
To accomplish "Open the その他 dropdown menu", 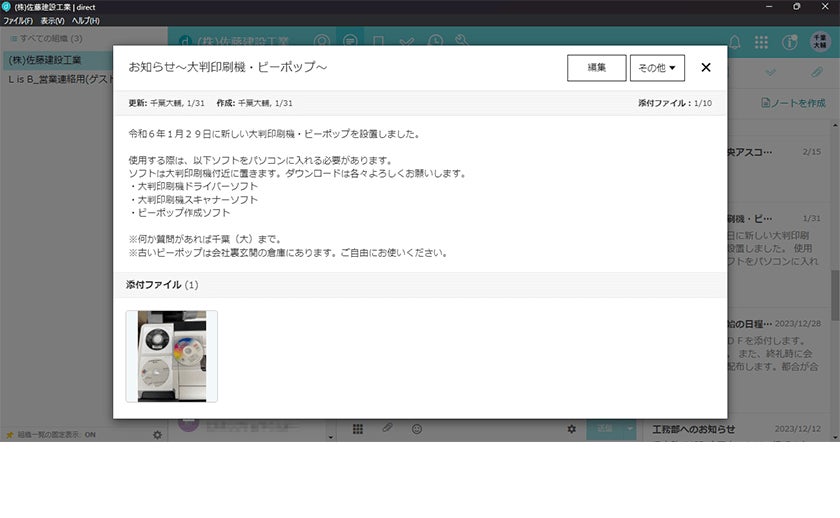I will [657, 68].
